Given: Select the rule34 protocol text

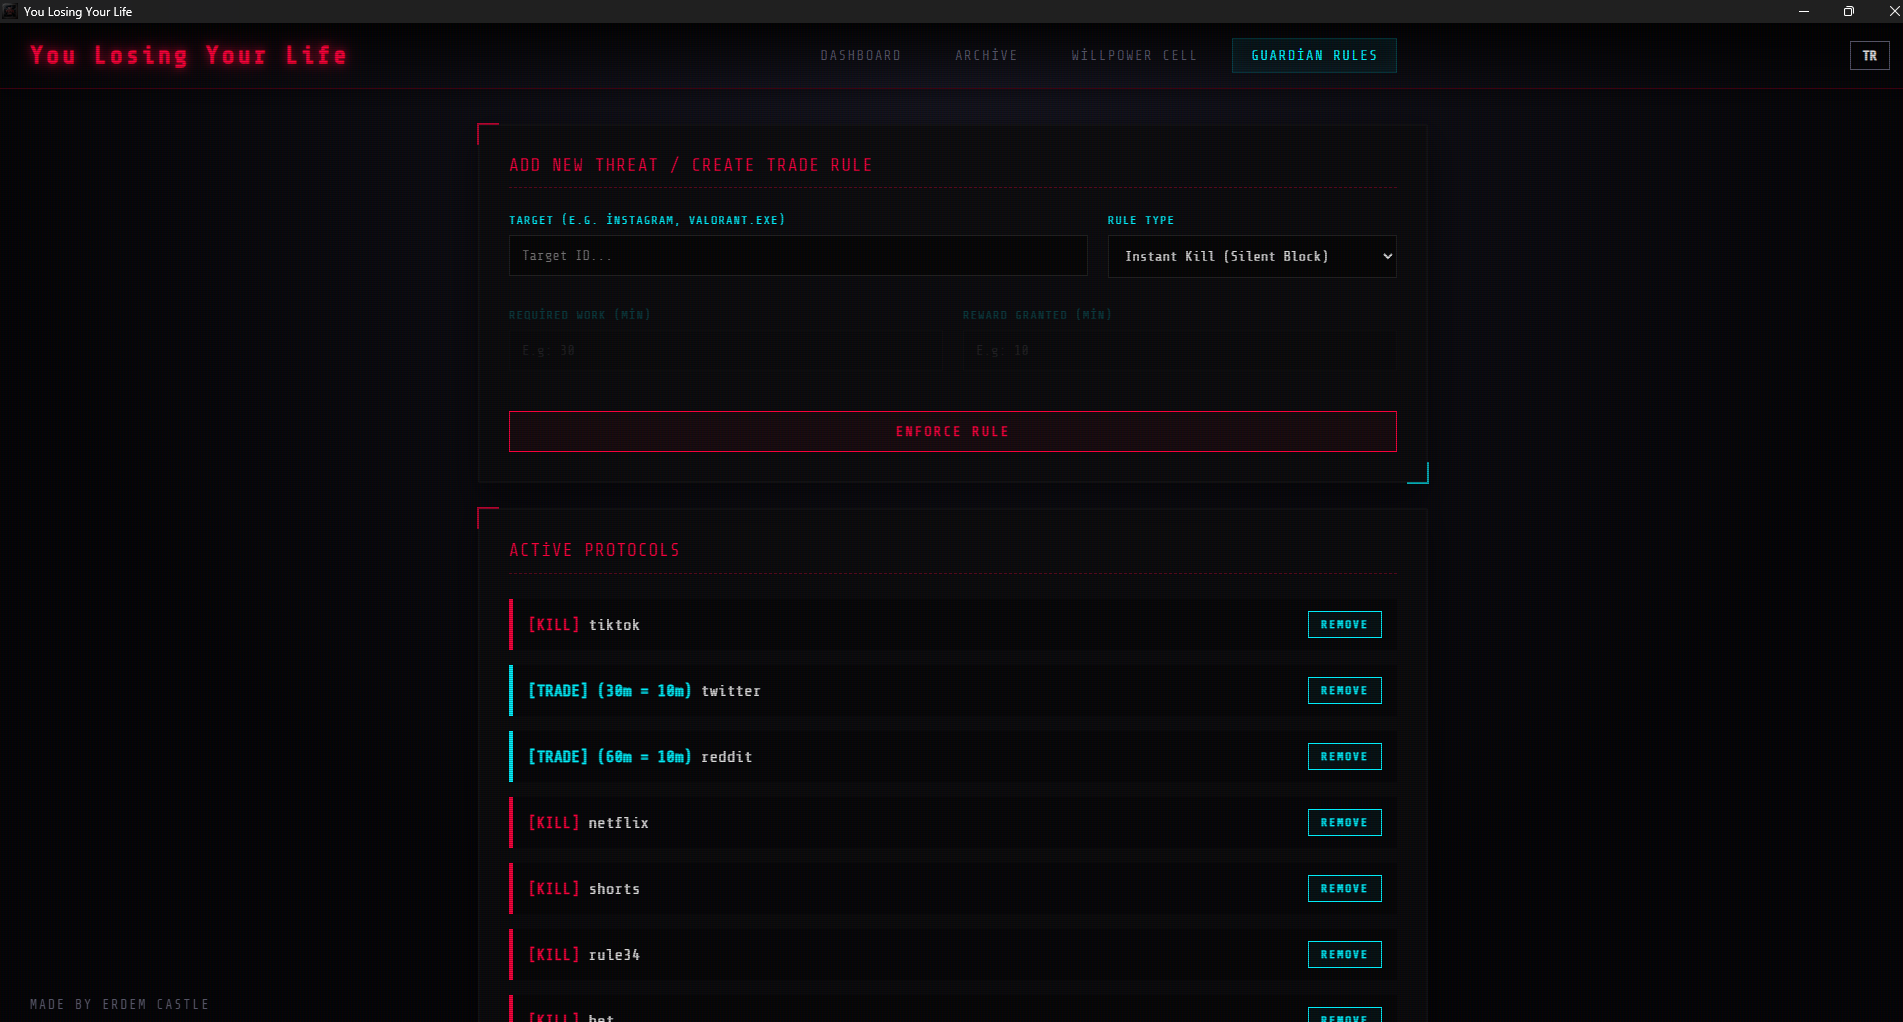Looking at the screenshot, I should point(614,955).
